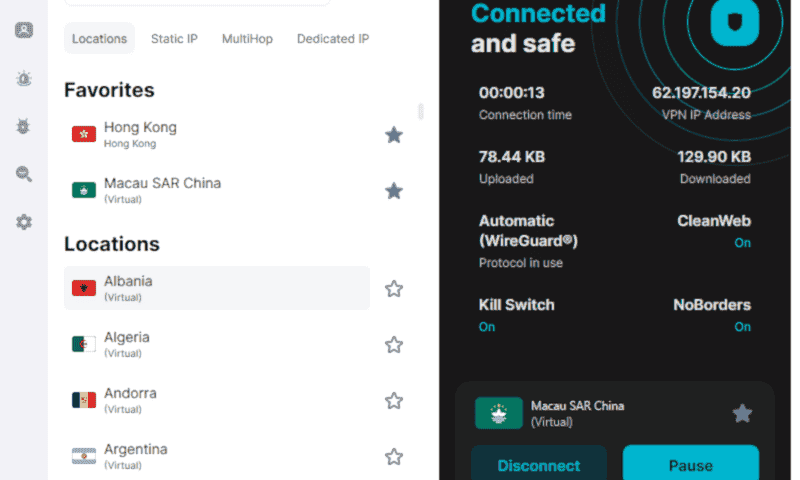Click the Disconnect button
Screen dimensions: 800x480
tap(539, 463)
